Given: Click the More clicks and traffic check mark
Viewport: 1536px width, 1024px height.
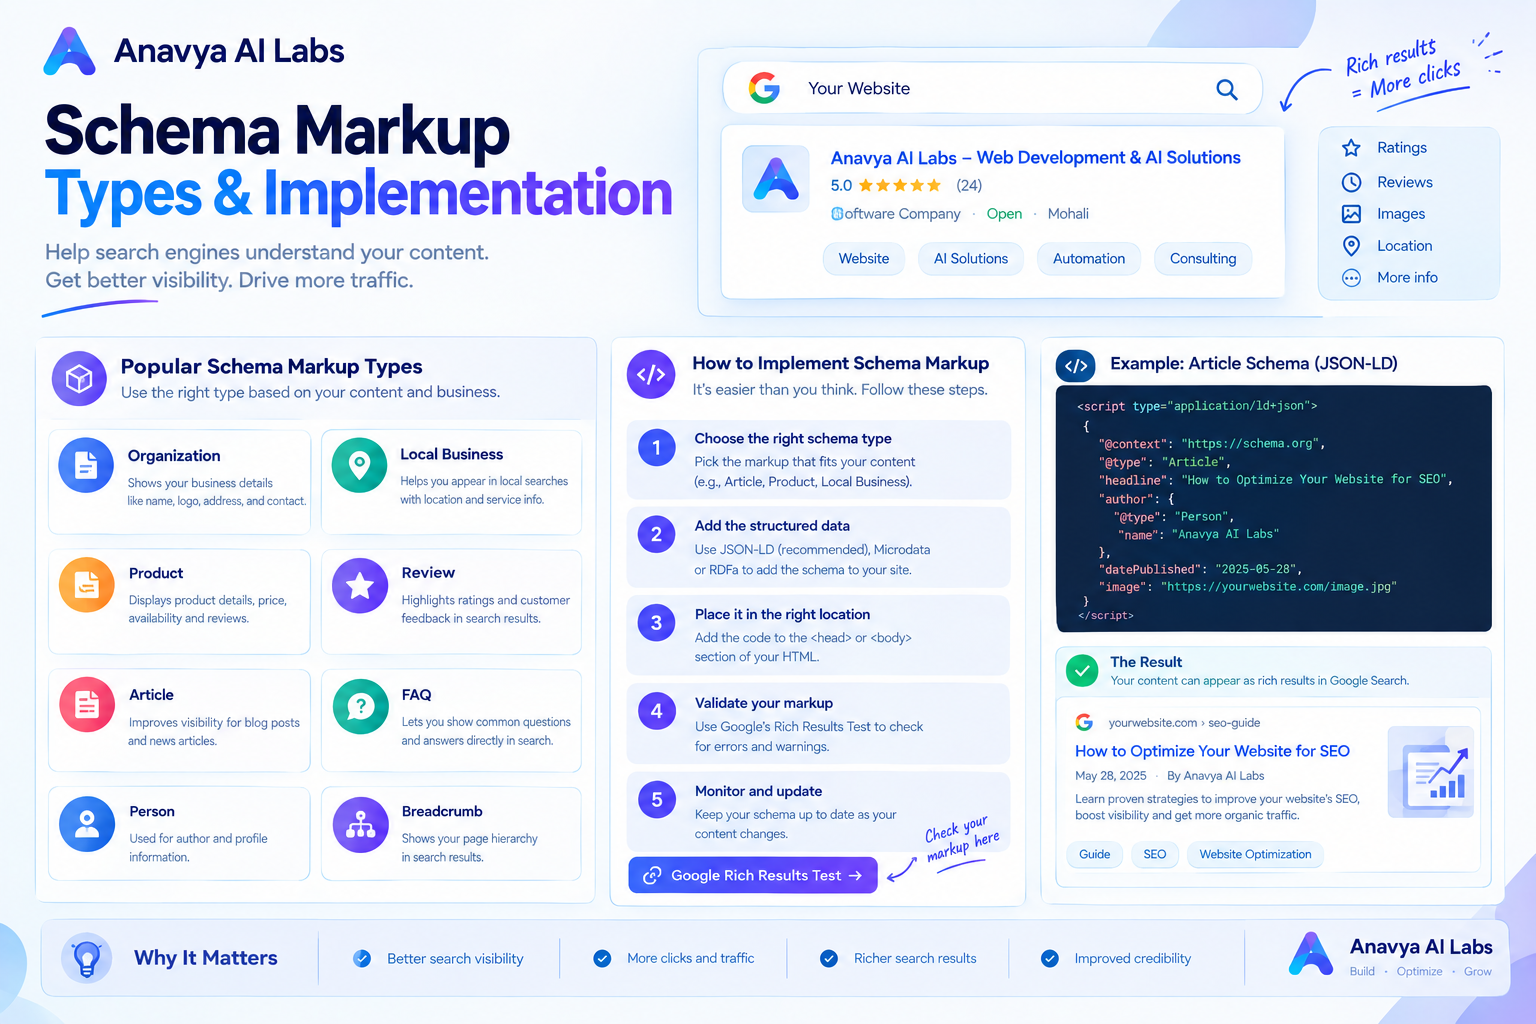Looking at the screenshot, I should [602, 958].
